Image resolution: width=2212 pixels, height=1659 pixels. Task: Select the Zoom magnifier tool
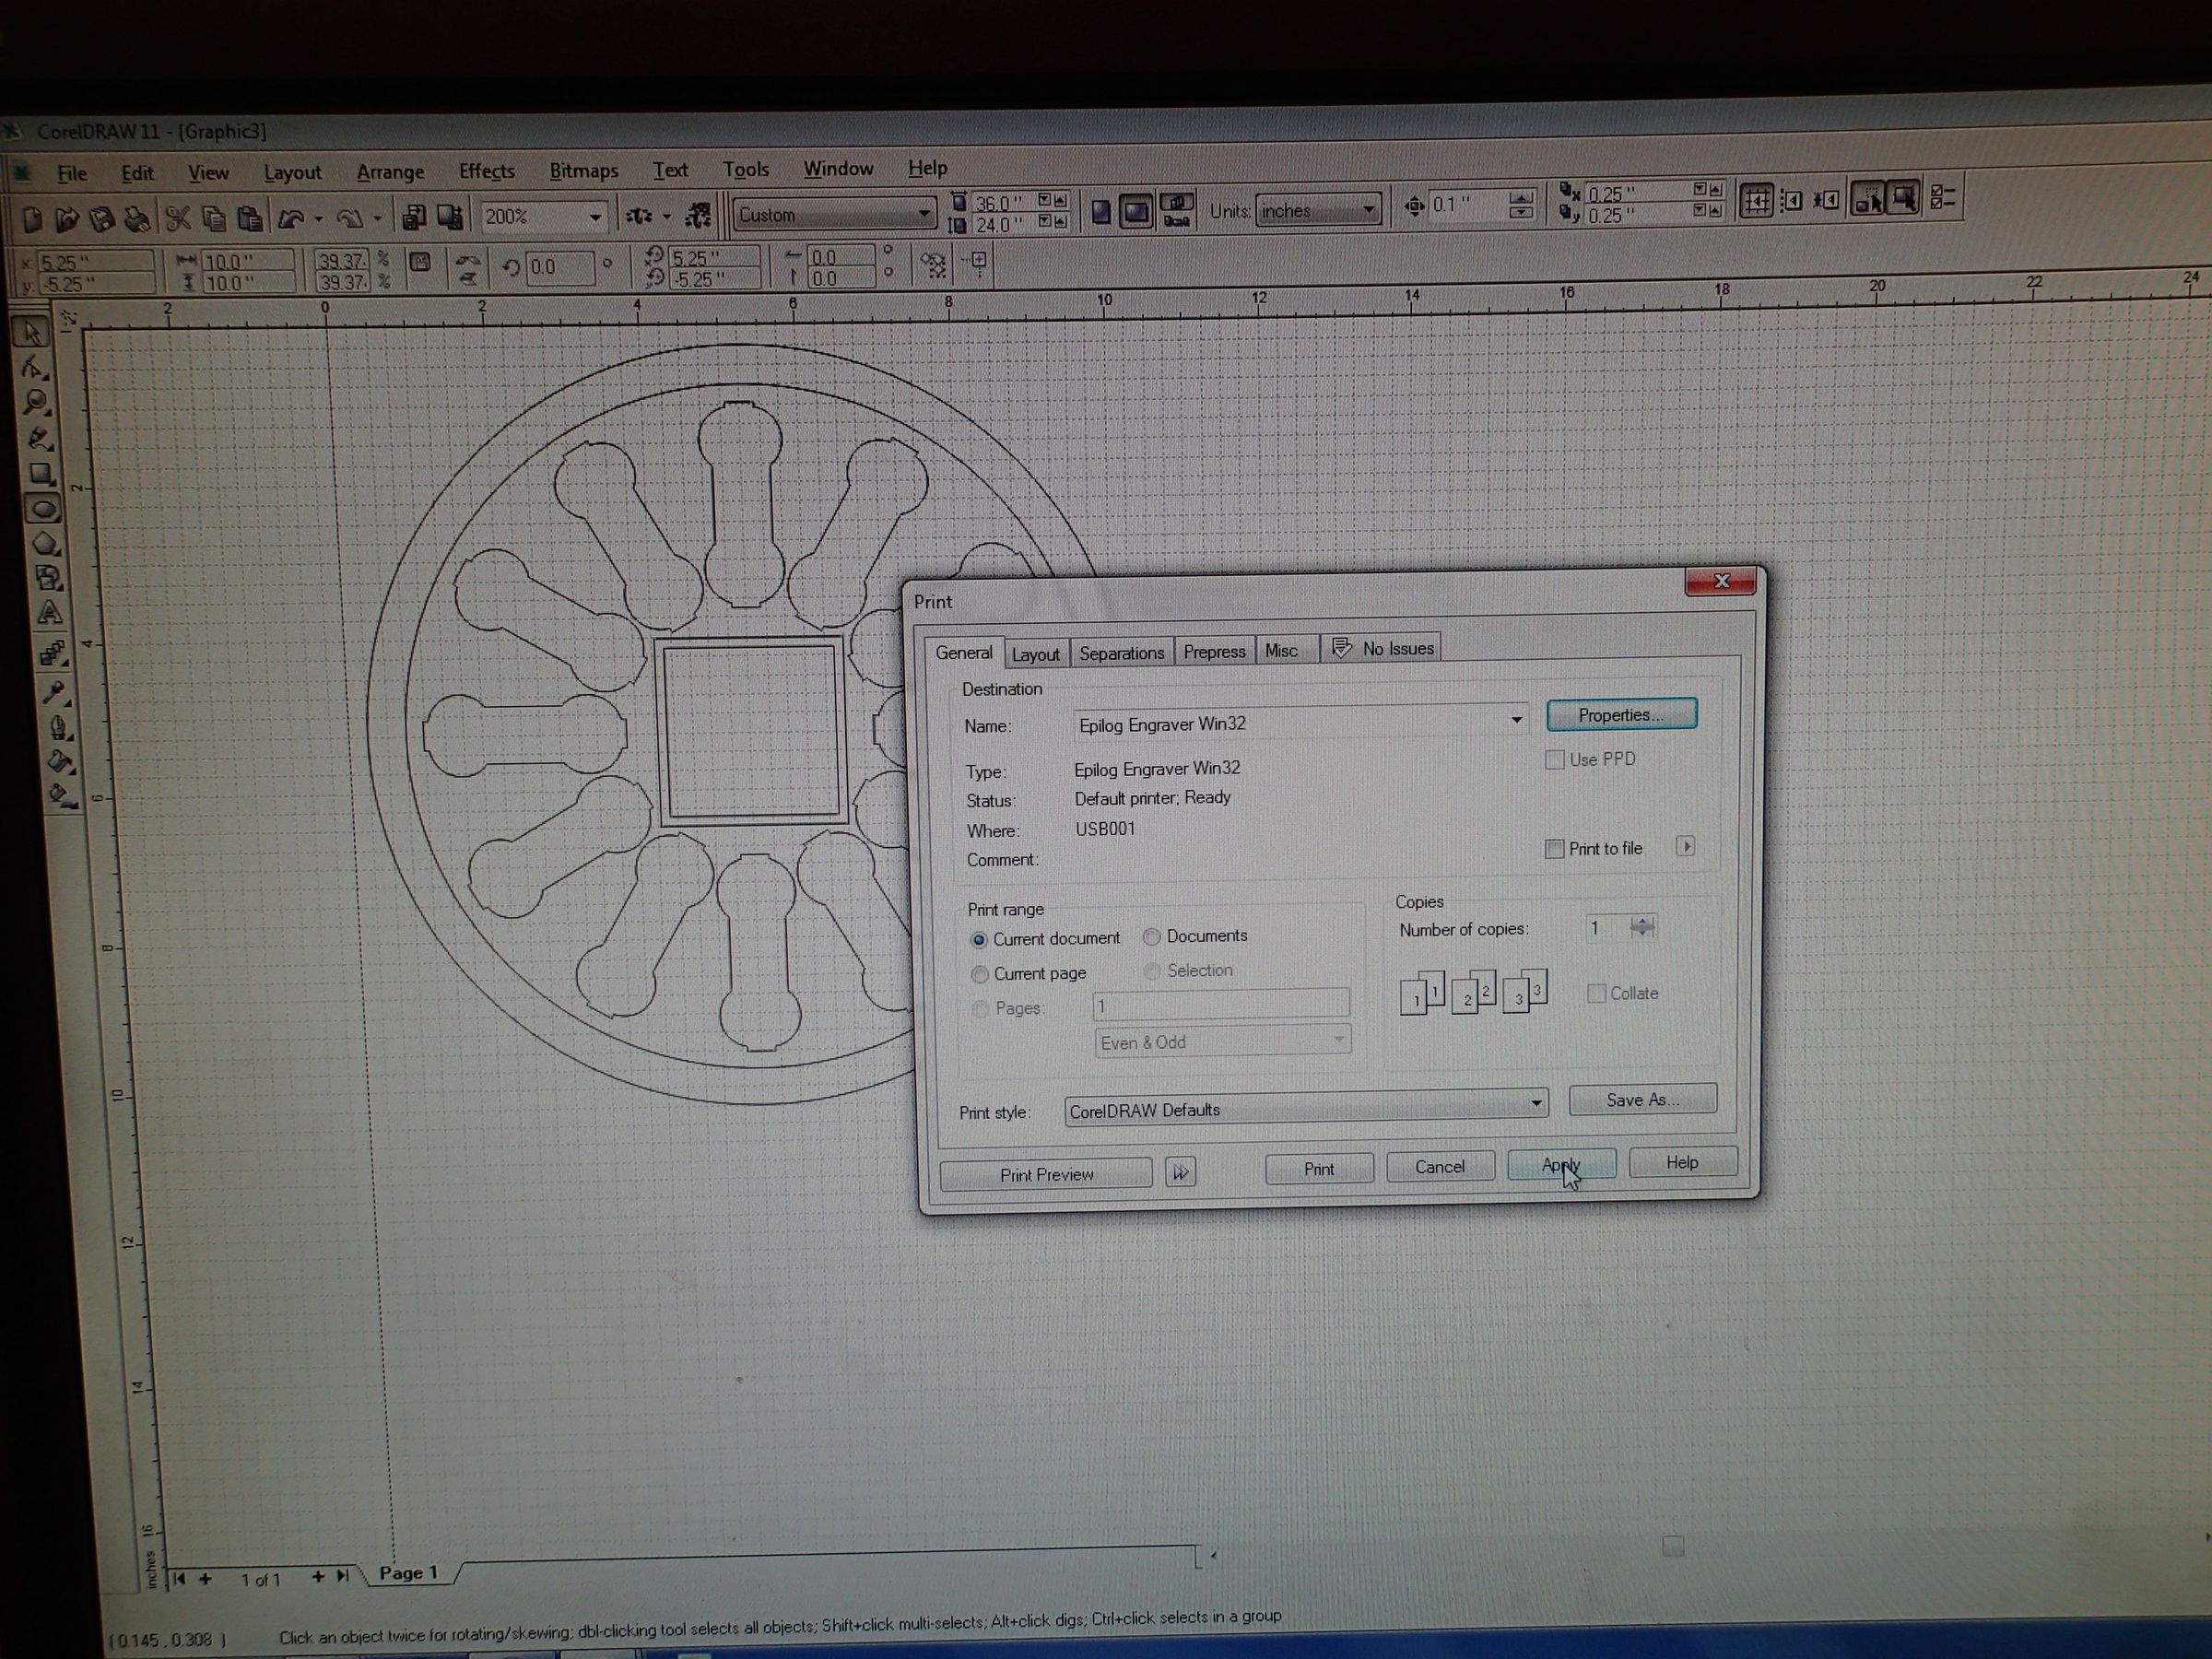pos(37,402)
